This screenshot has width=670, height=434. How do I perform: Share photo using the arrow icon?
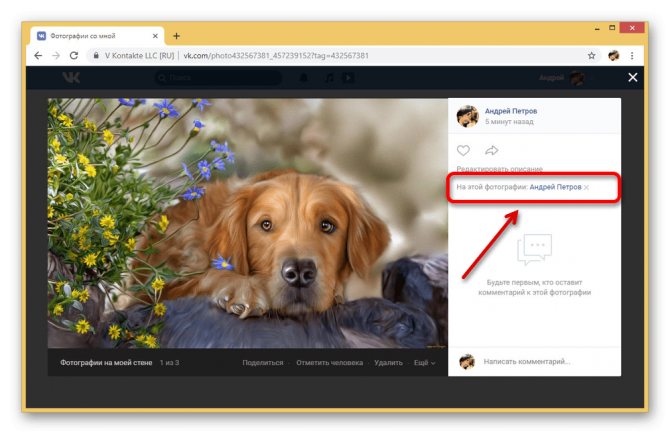tap(491, 150)
